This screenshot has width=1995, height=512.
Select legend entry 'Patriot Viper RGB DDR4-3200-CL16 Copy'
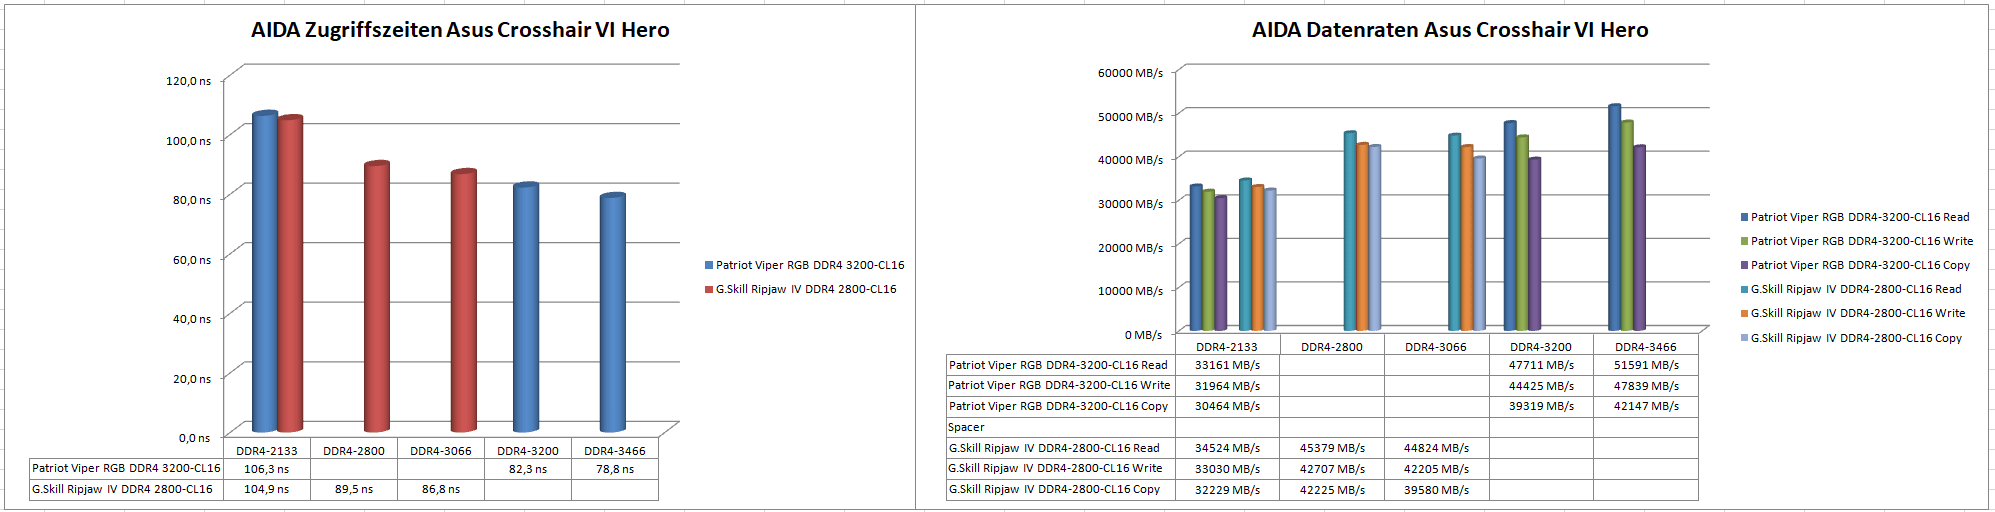[1860, 265]
